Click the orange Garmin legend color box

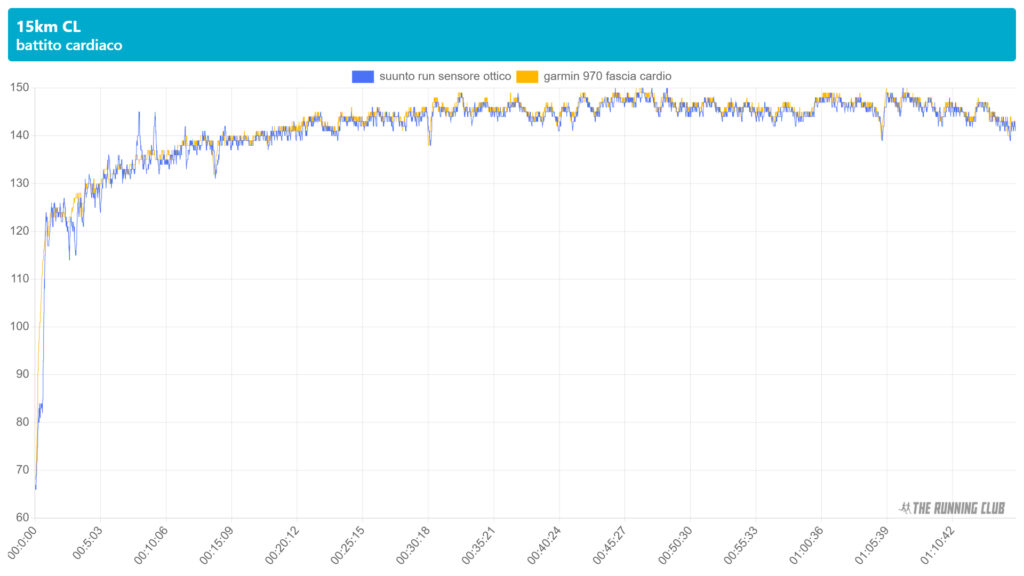[527, 76]
